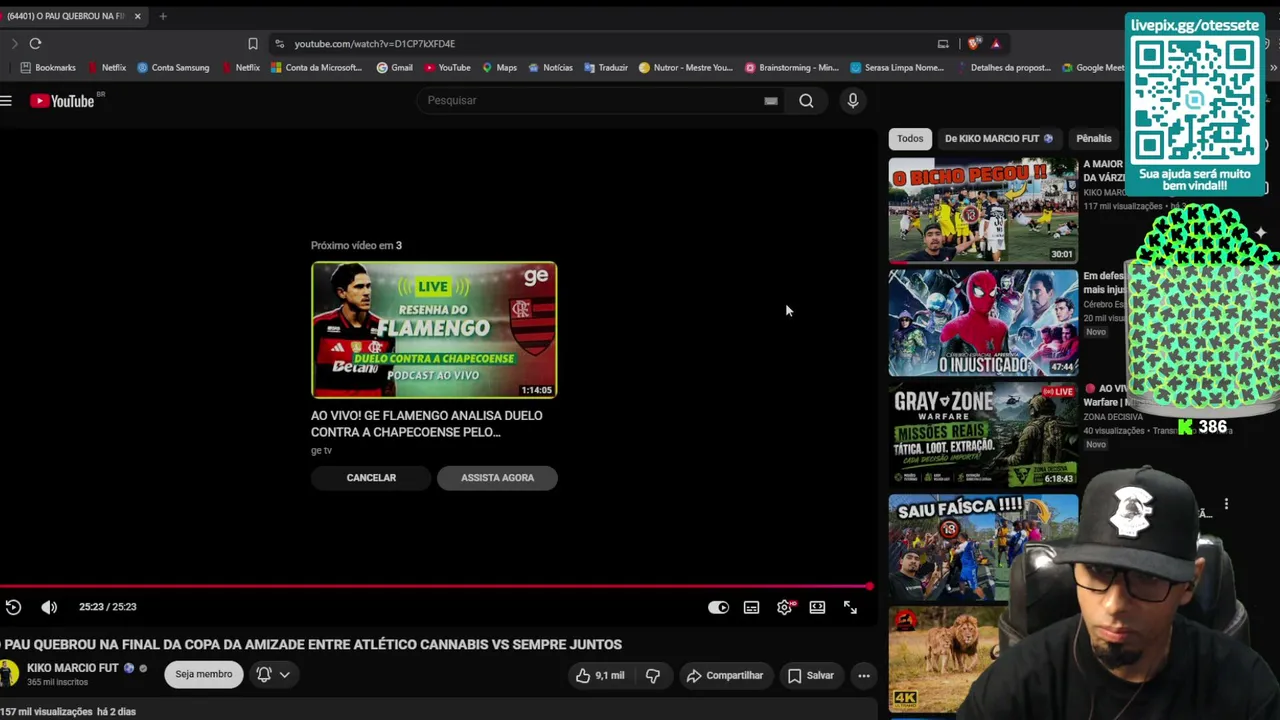Select the Todos filter chip
Image resolution: width=1280 pixels, height=720 pixels.
910,138
